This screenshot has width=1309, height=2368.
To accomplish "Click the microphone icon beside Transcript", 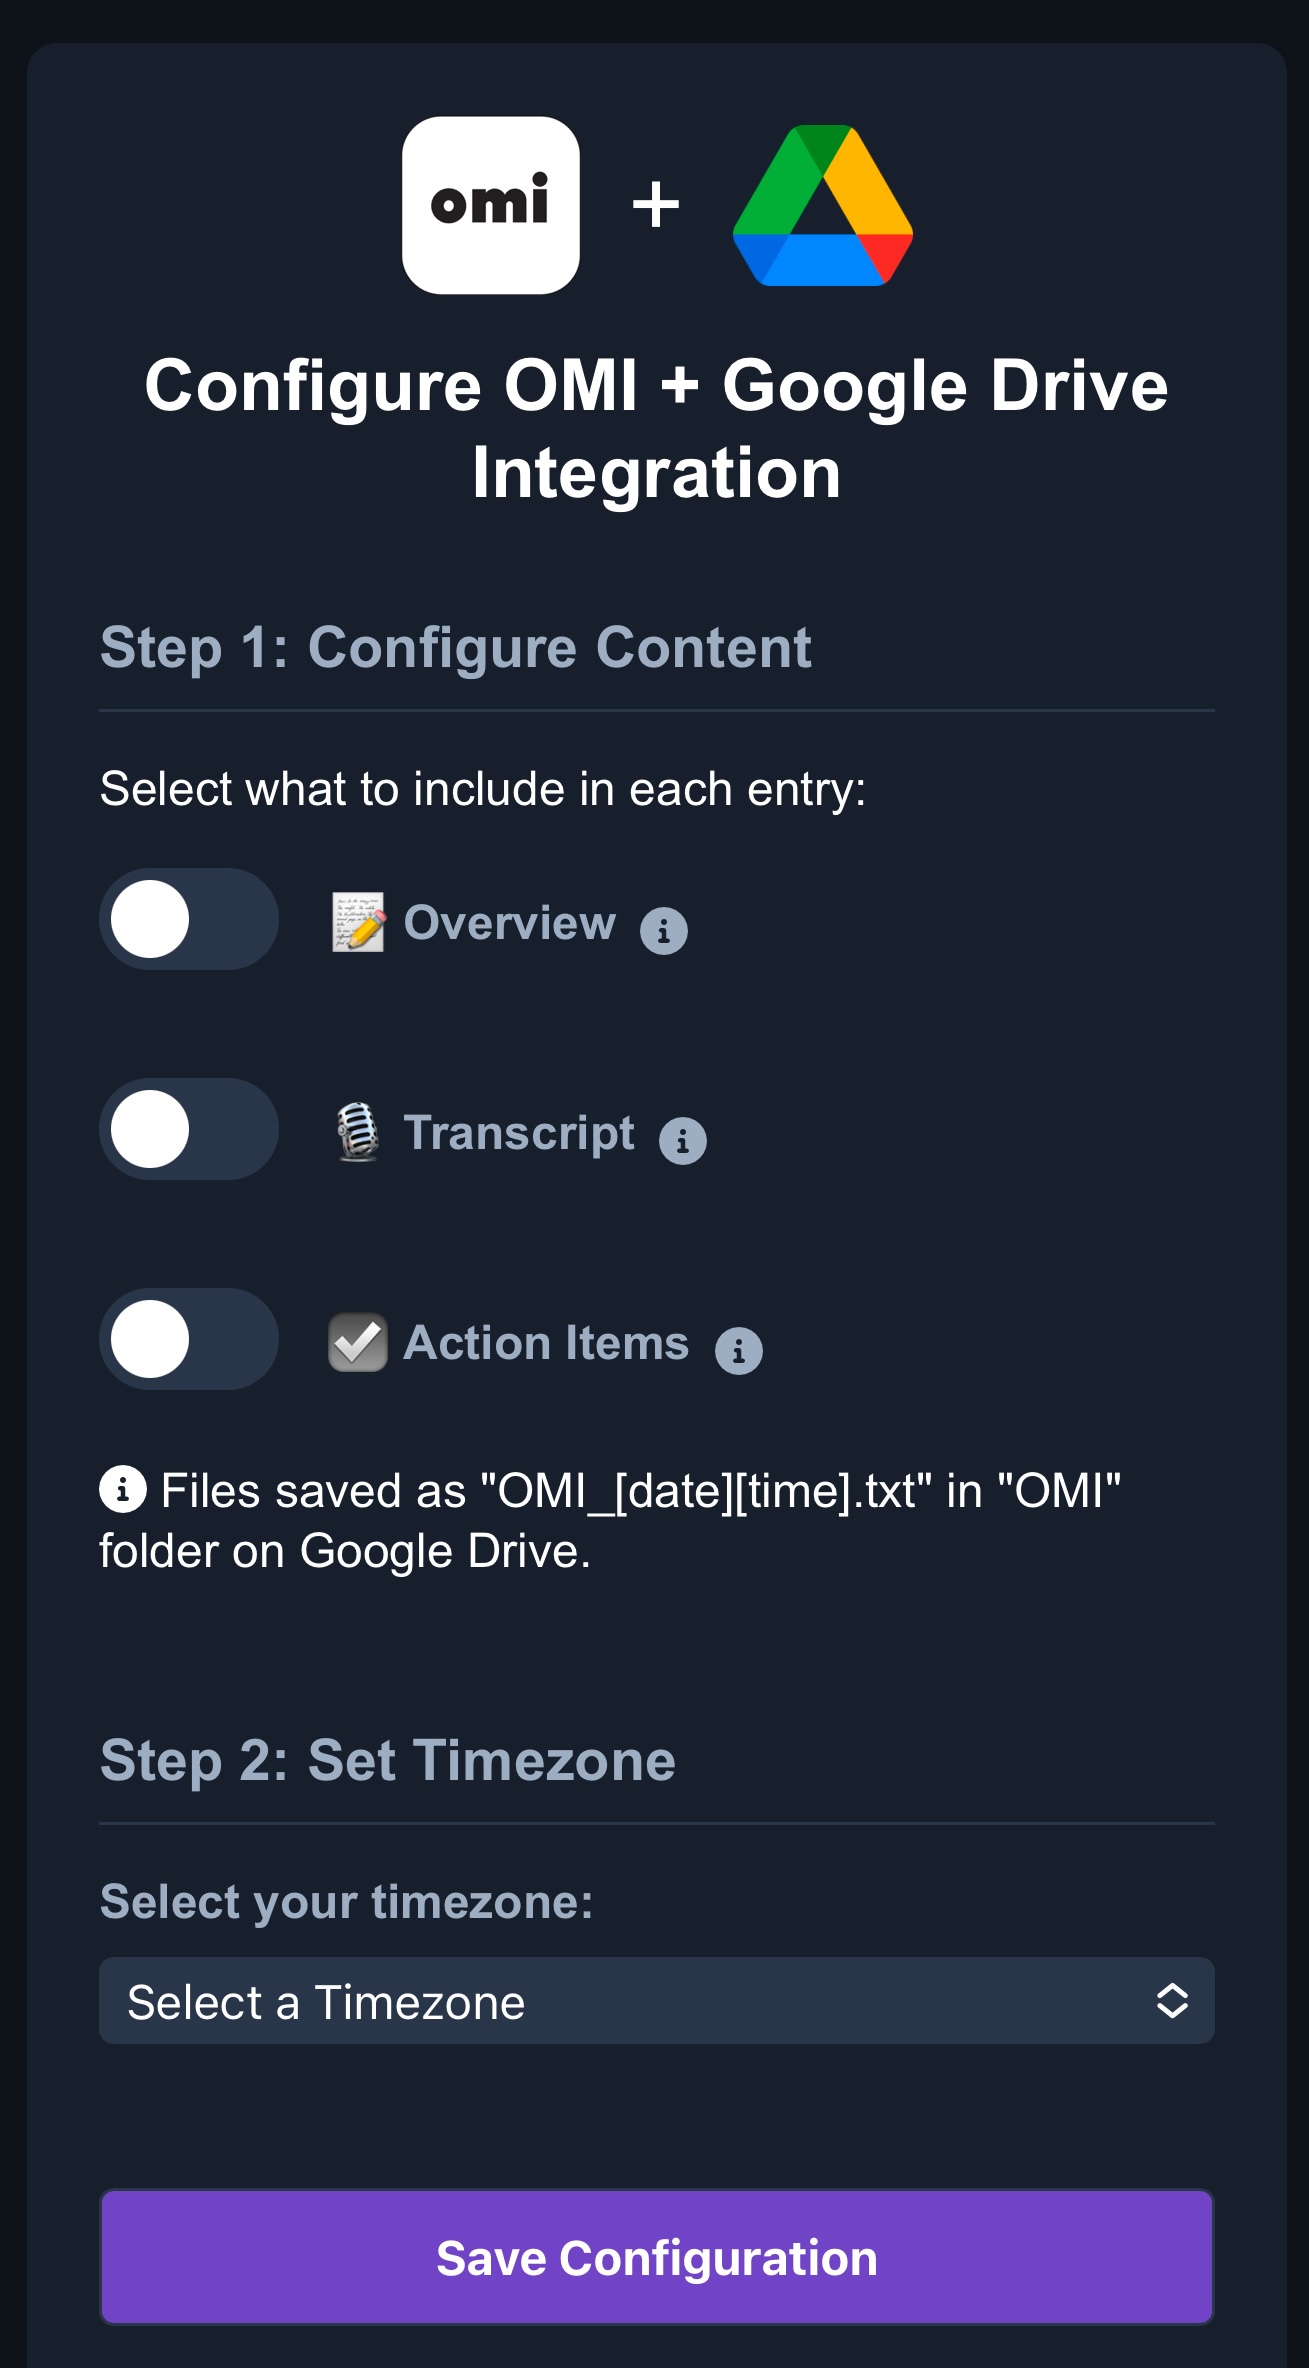I will click(x=358, y=1133).
